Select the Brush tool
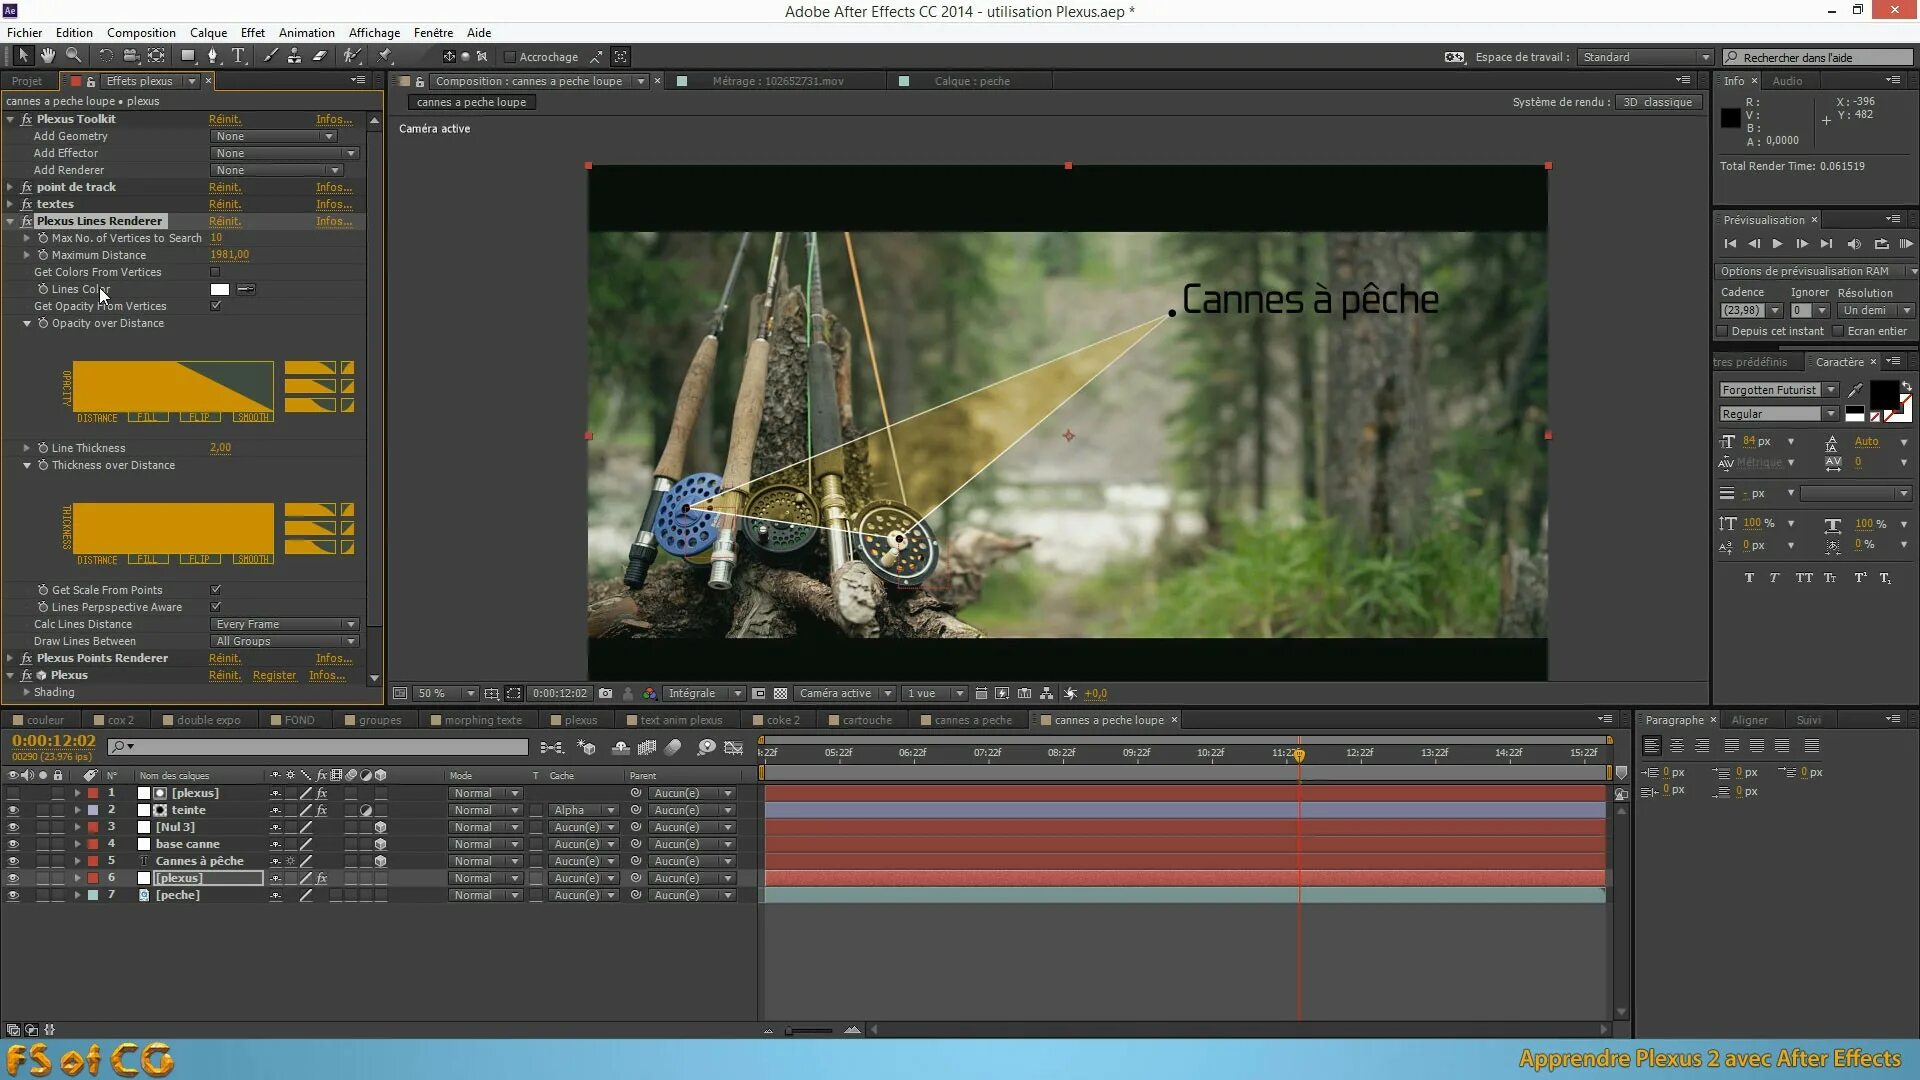 click(x=270, y=56)
